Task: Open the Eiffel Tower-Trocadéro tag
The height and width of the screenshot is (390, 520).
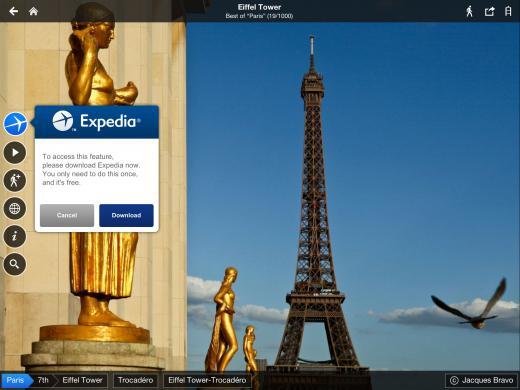Action: [207, 380]
